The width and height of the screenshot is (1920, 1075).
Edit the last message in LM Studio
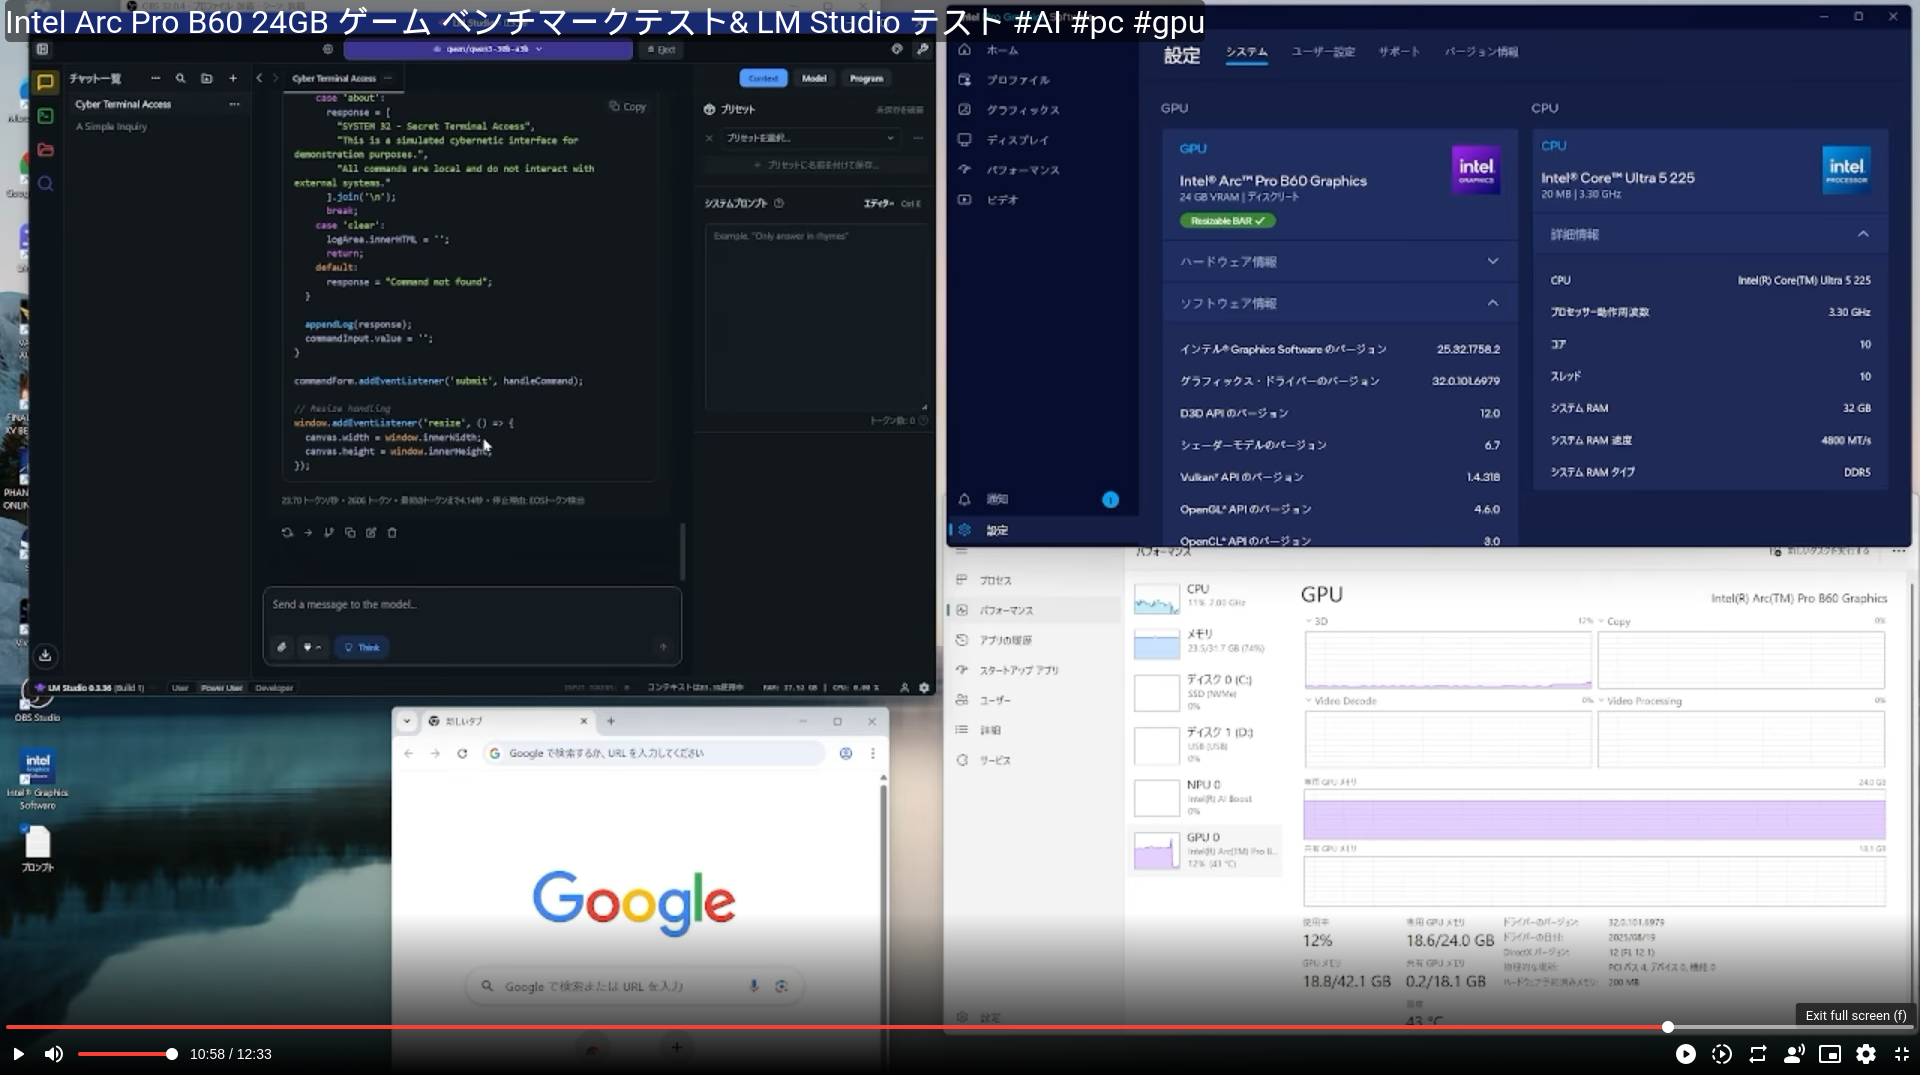pos(371,533)
